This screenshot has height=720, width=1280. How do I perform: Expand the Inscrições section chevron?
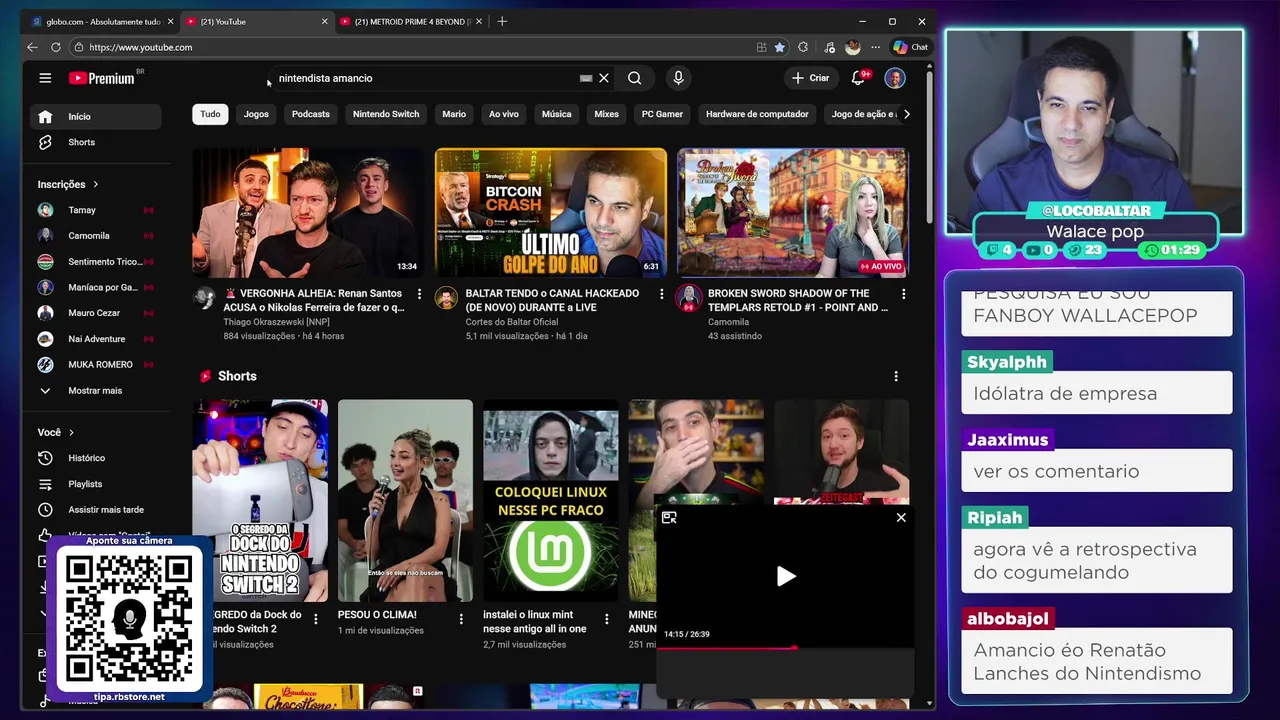[96, 184]
